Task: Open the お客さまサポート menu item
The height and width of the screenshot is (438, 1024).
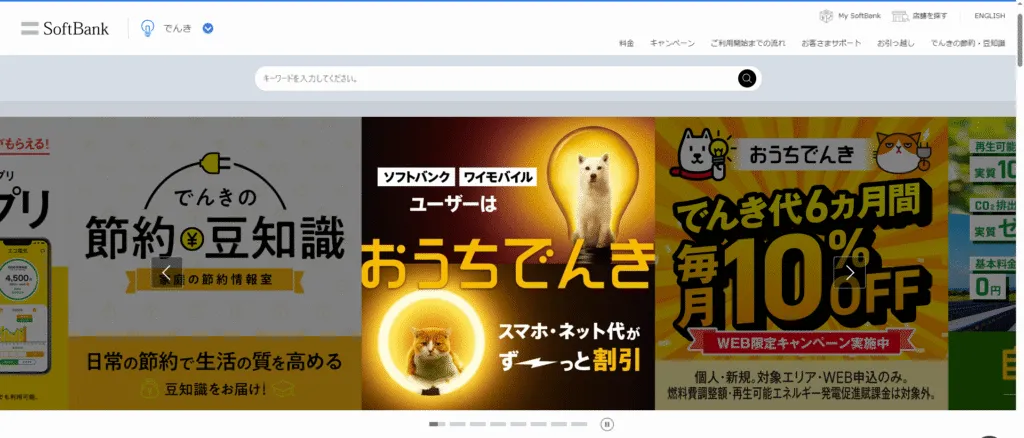Action: [x=831, y=43]
